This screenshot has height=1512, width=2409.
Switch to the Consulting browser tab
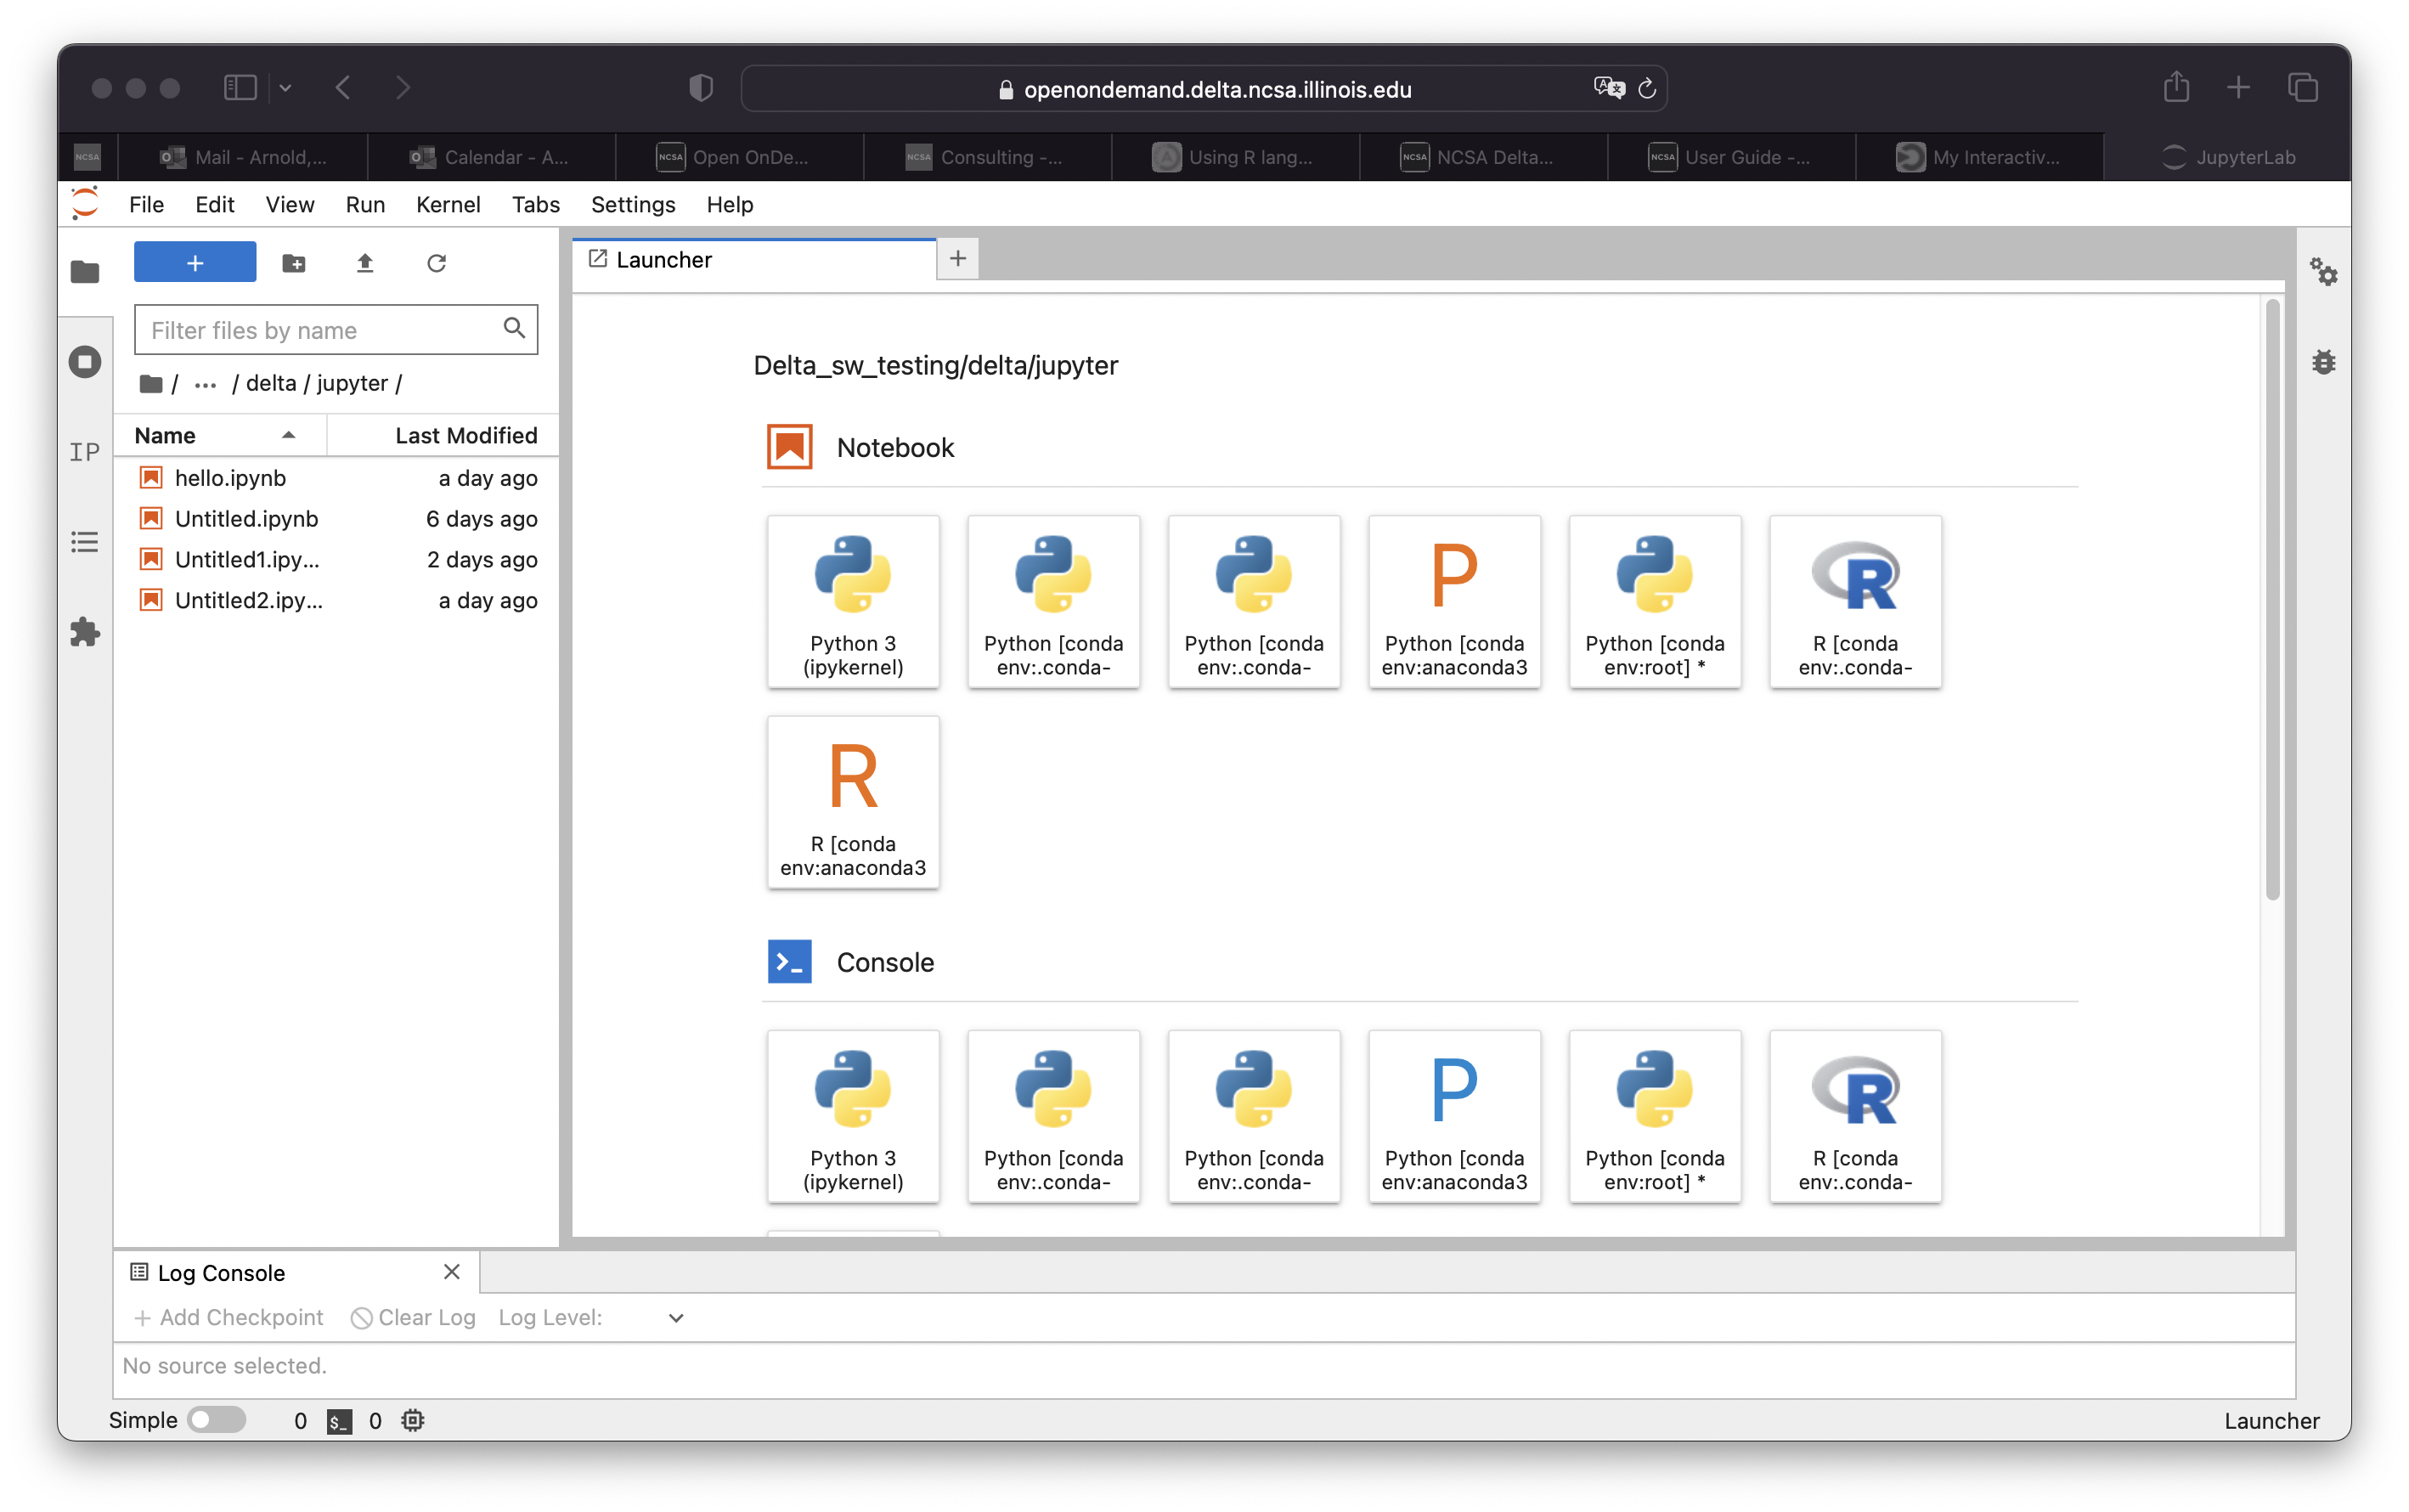tap(985, 157)
